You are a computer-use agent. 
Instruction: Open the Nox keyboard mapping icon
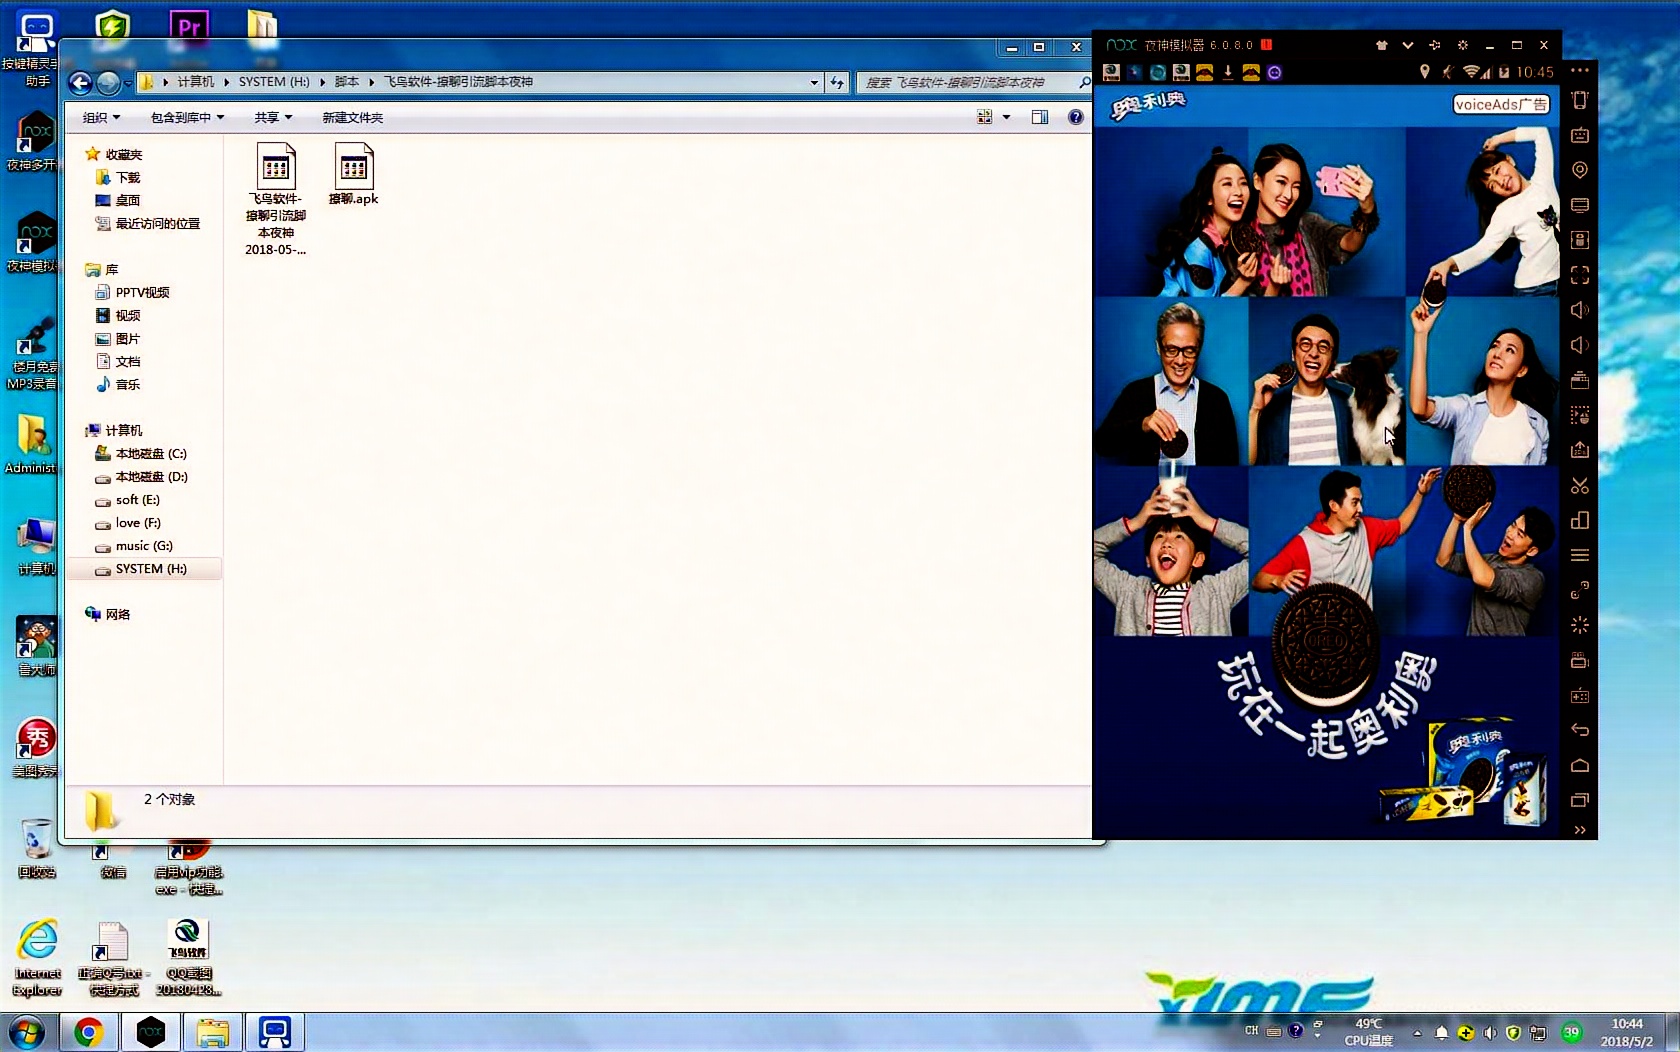(1580, 135)
